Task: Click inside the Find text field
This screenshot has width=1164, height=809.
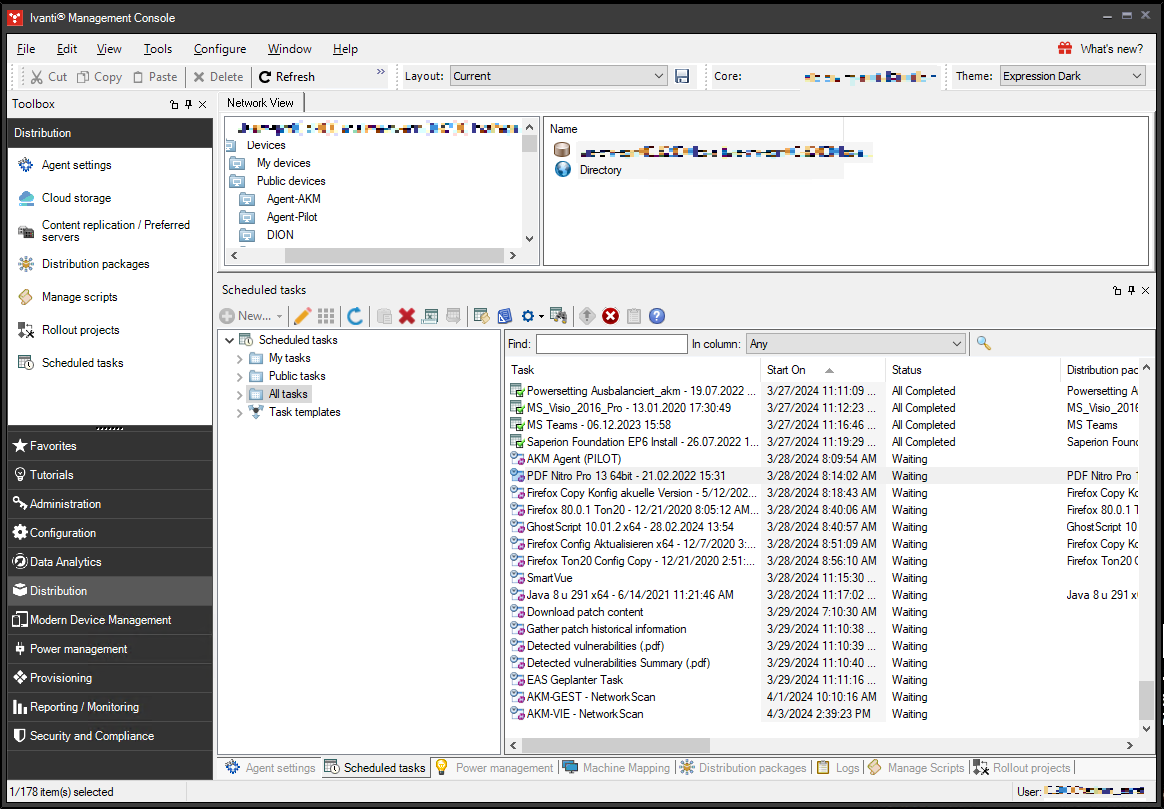Action: click(611, 344)
